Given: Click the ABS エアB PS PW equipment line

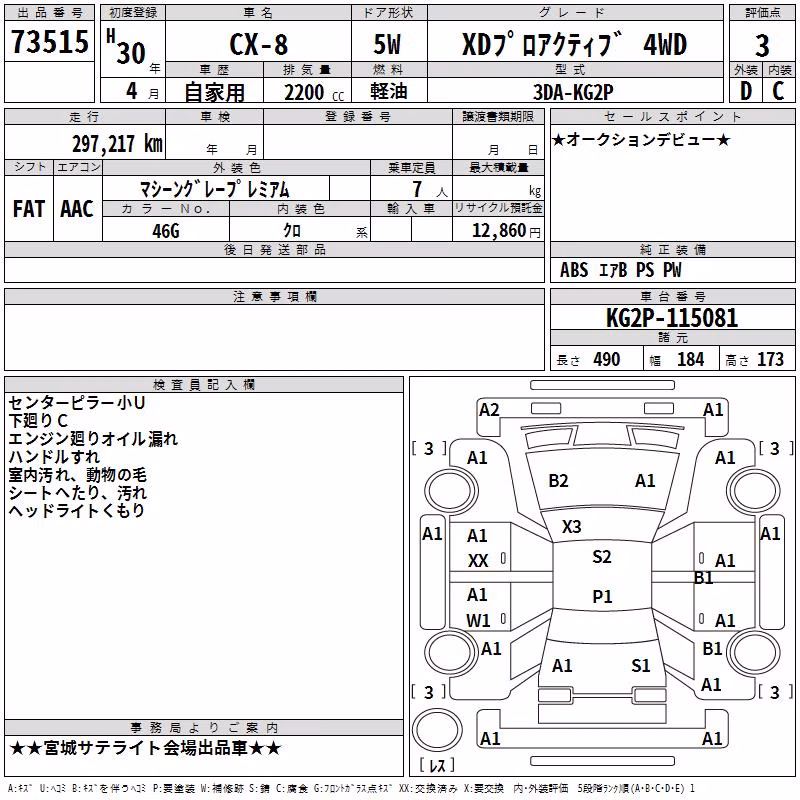Looking at the screenshot, I should 620,270.
